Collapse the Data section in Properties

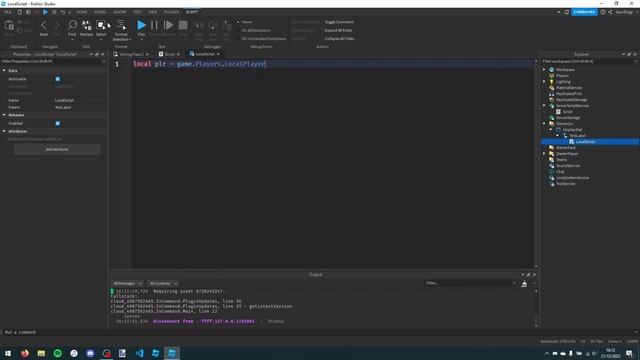point(4,71)
